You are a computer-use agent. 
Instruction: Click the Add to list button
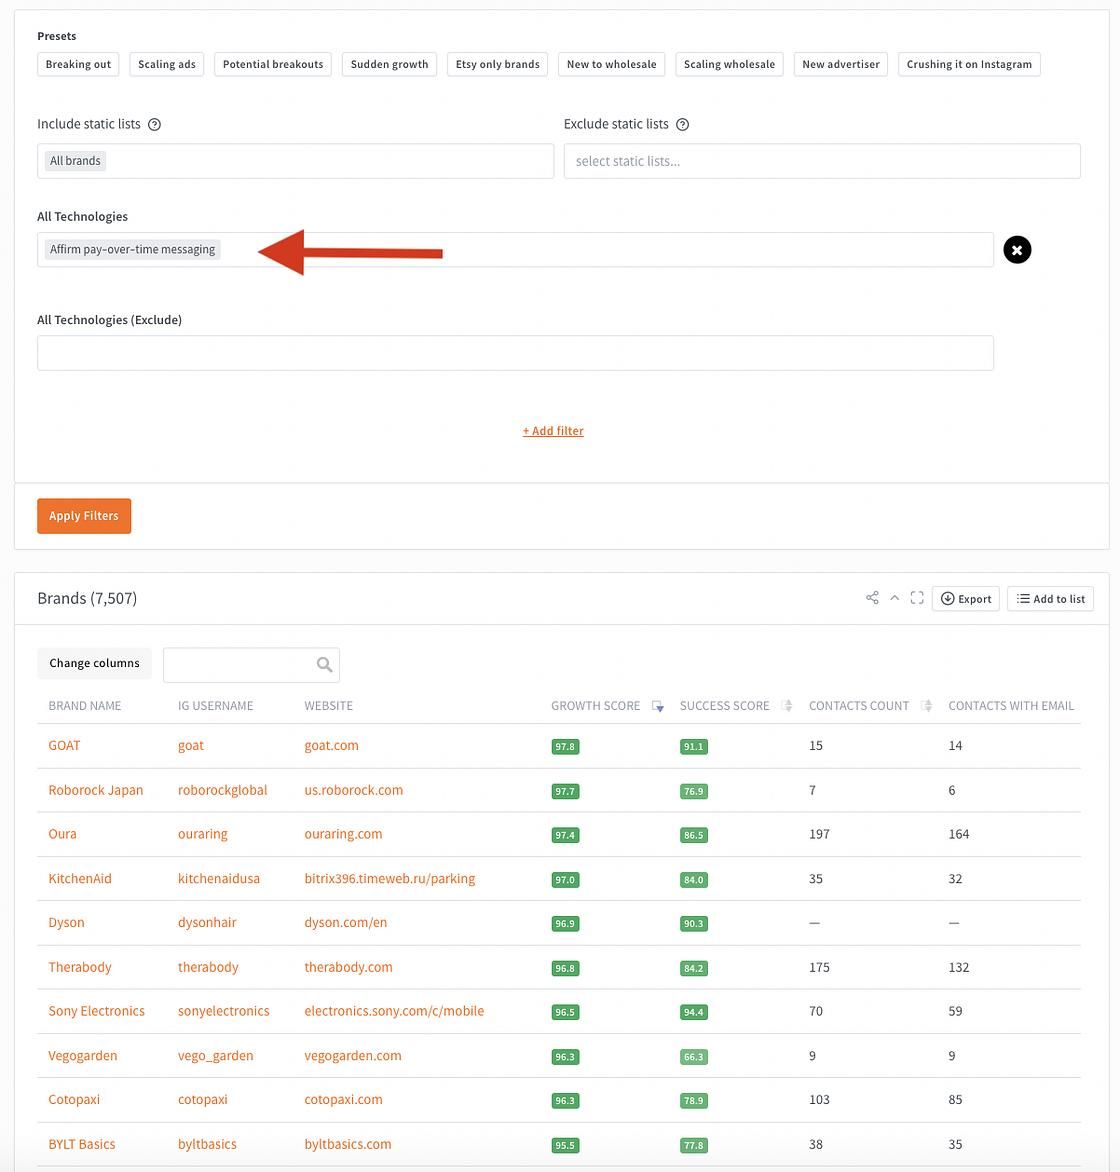(x=1050, y=599)
